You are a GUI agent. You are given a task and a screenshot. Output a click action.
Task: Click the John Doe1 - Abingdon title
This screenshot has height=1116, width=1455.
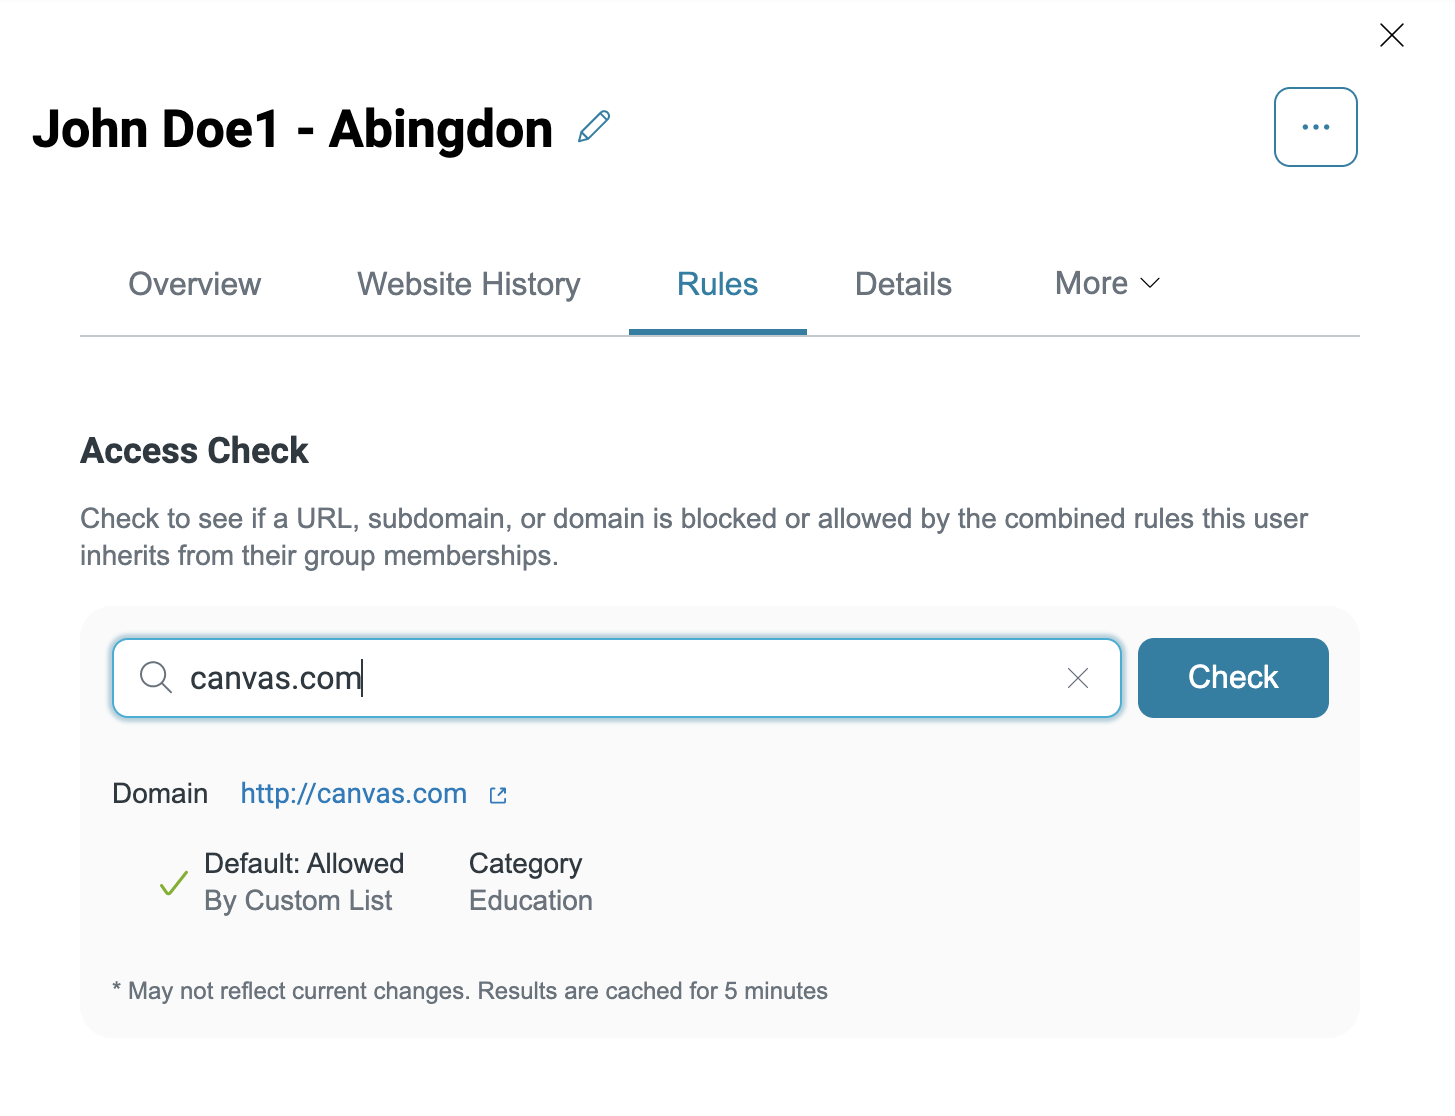(x=292, y=129)
